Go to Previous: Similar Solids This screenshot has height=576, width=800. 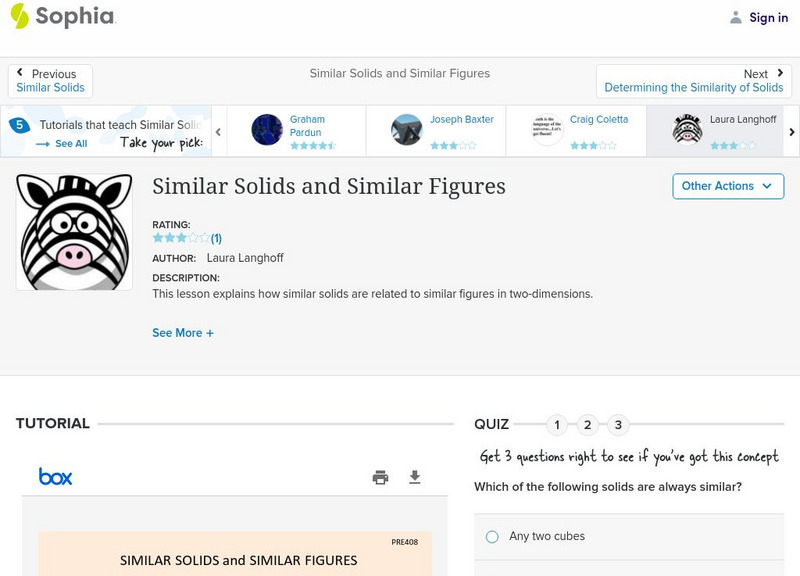[x=50, y=81]
